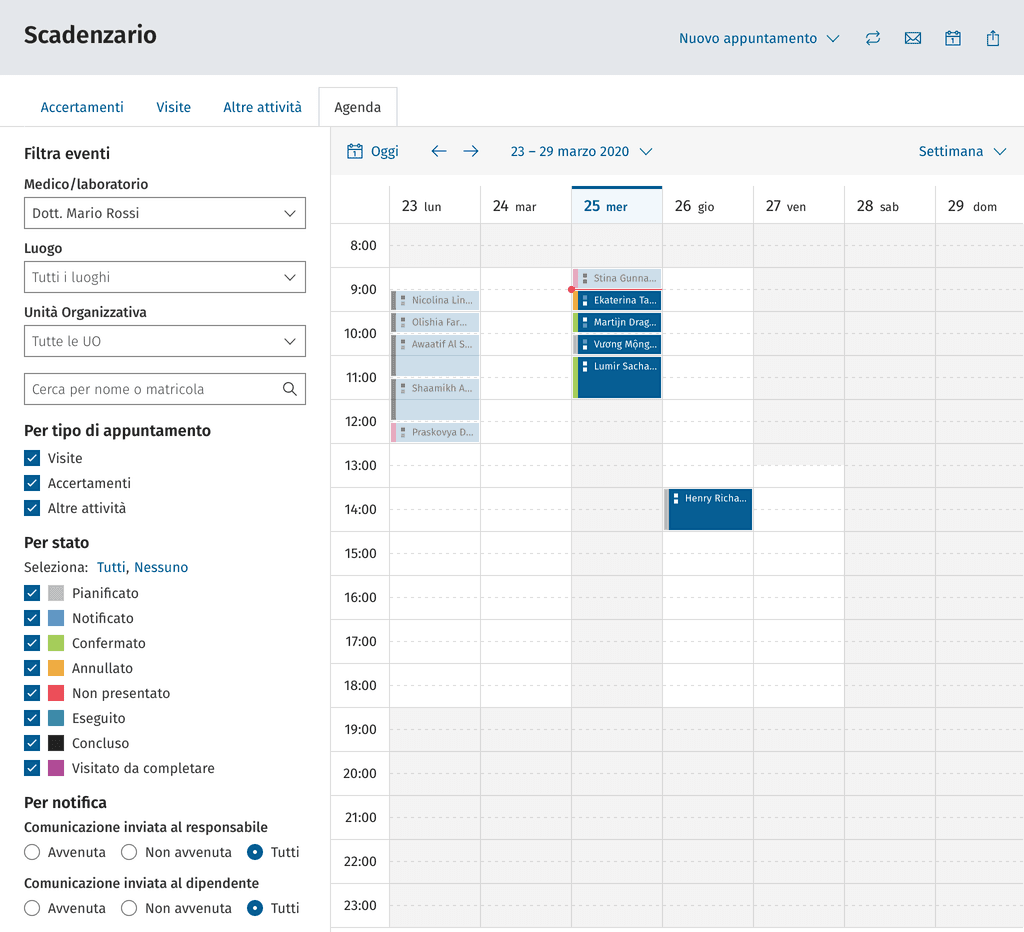This screenshot has width=1024, height=932.
Task: Open Medico/laboratorio dropdown Dott. Mario Rossi
Action: (165, 214)
